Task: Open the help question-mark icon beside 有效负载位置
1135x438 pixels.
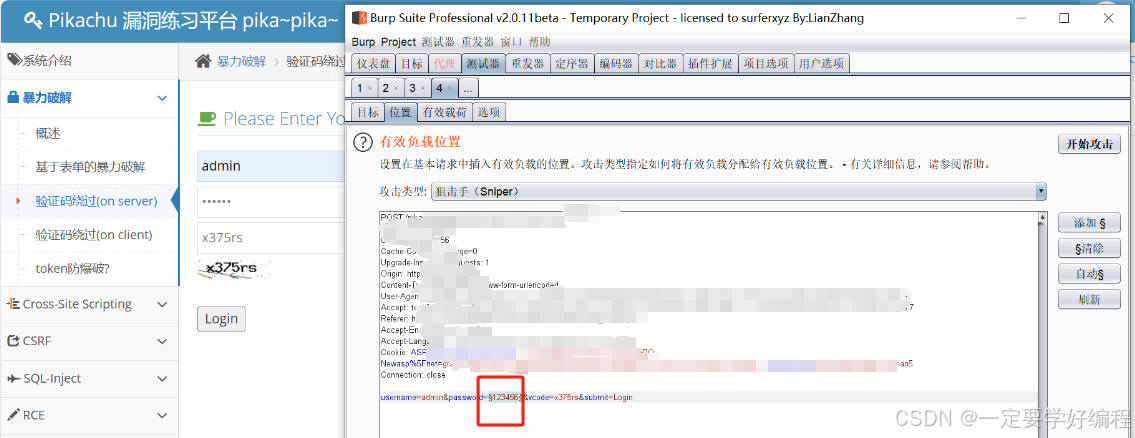Action: [363, 143]
